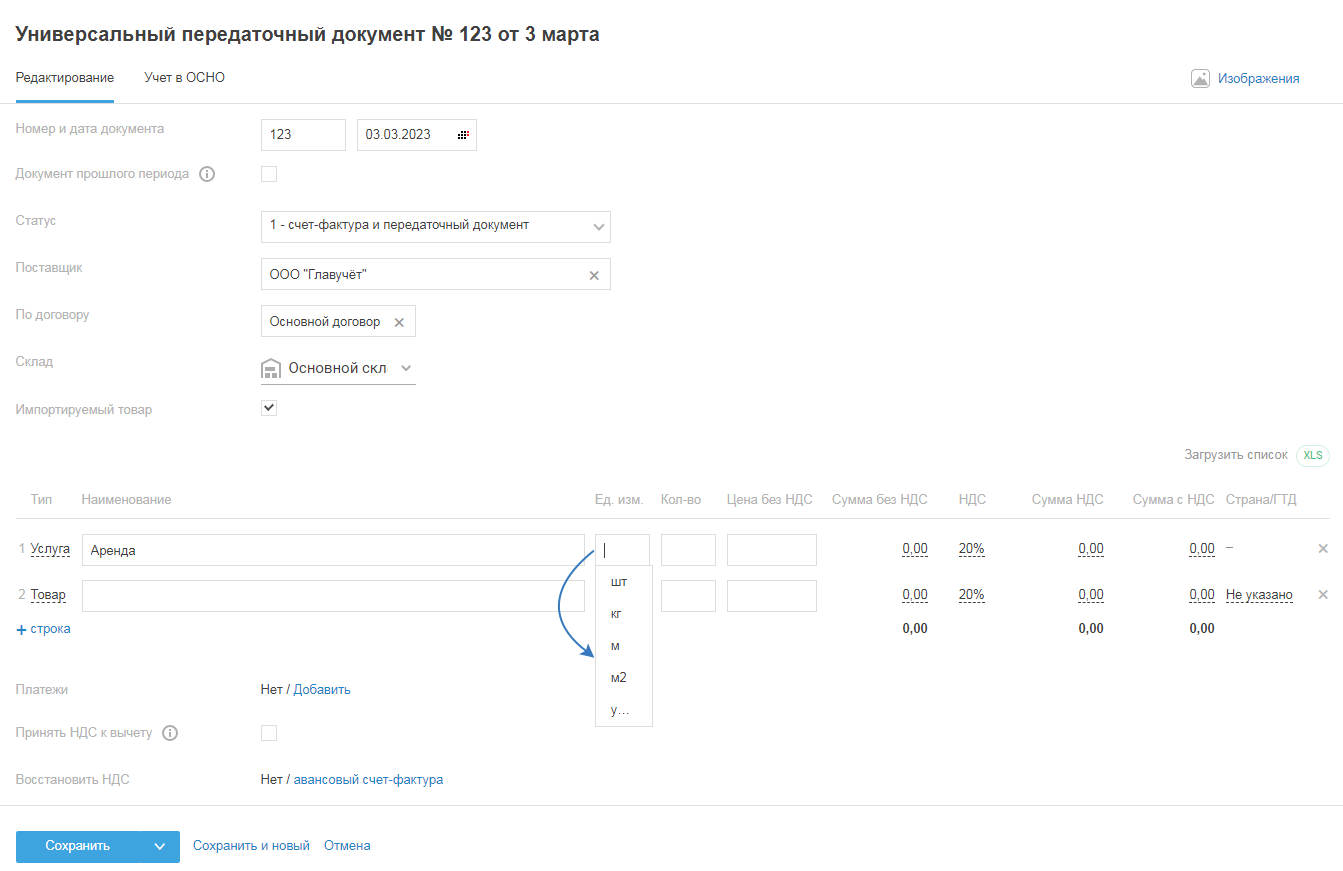The height and width of the screenshot is (871, 1343).
Task: Select кг from unit list
Action: click(x=616, y=614)
